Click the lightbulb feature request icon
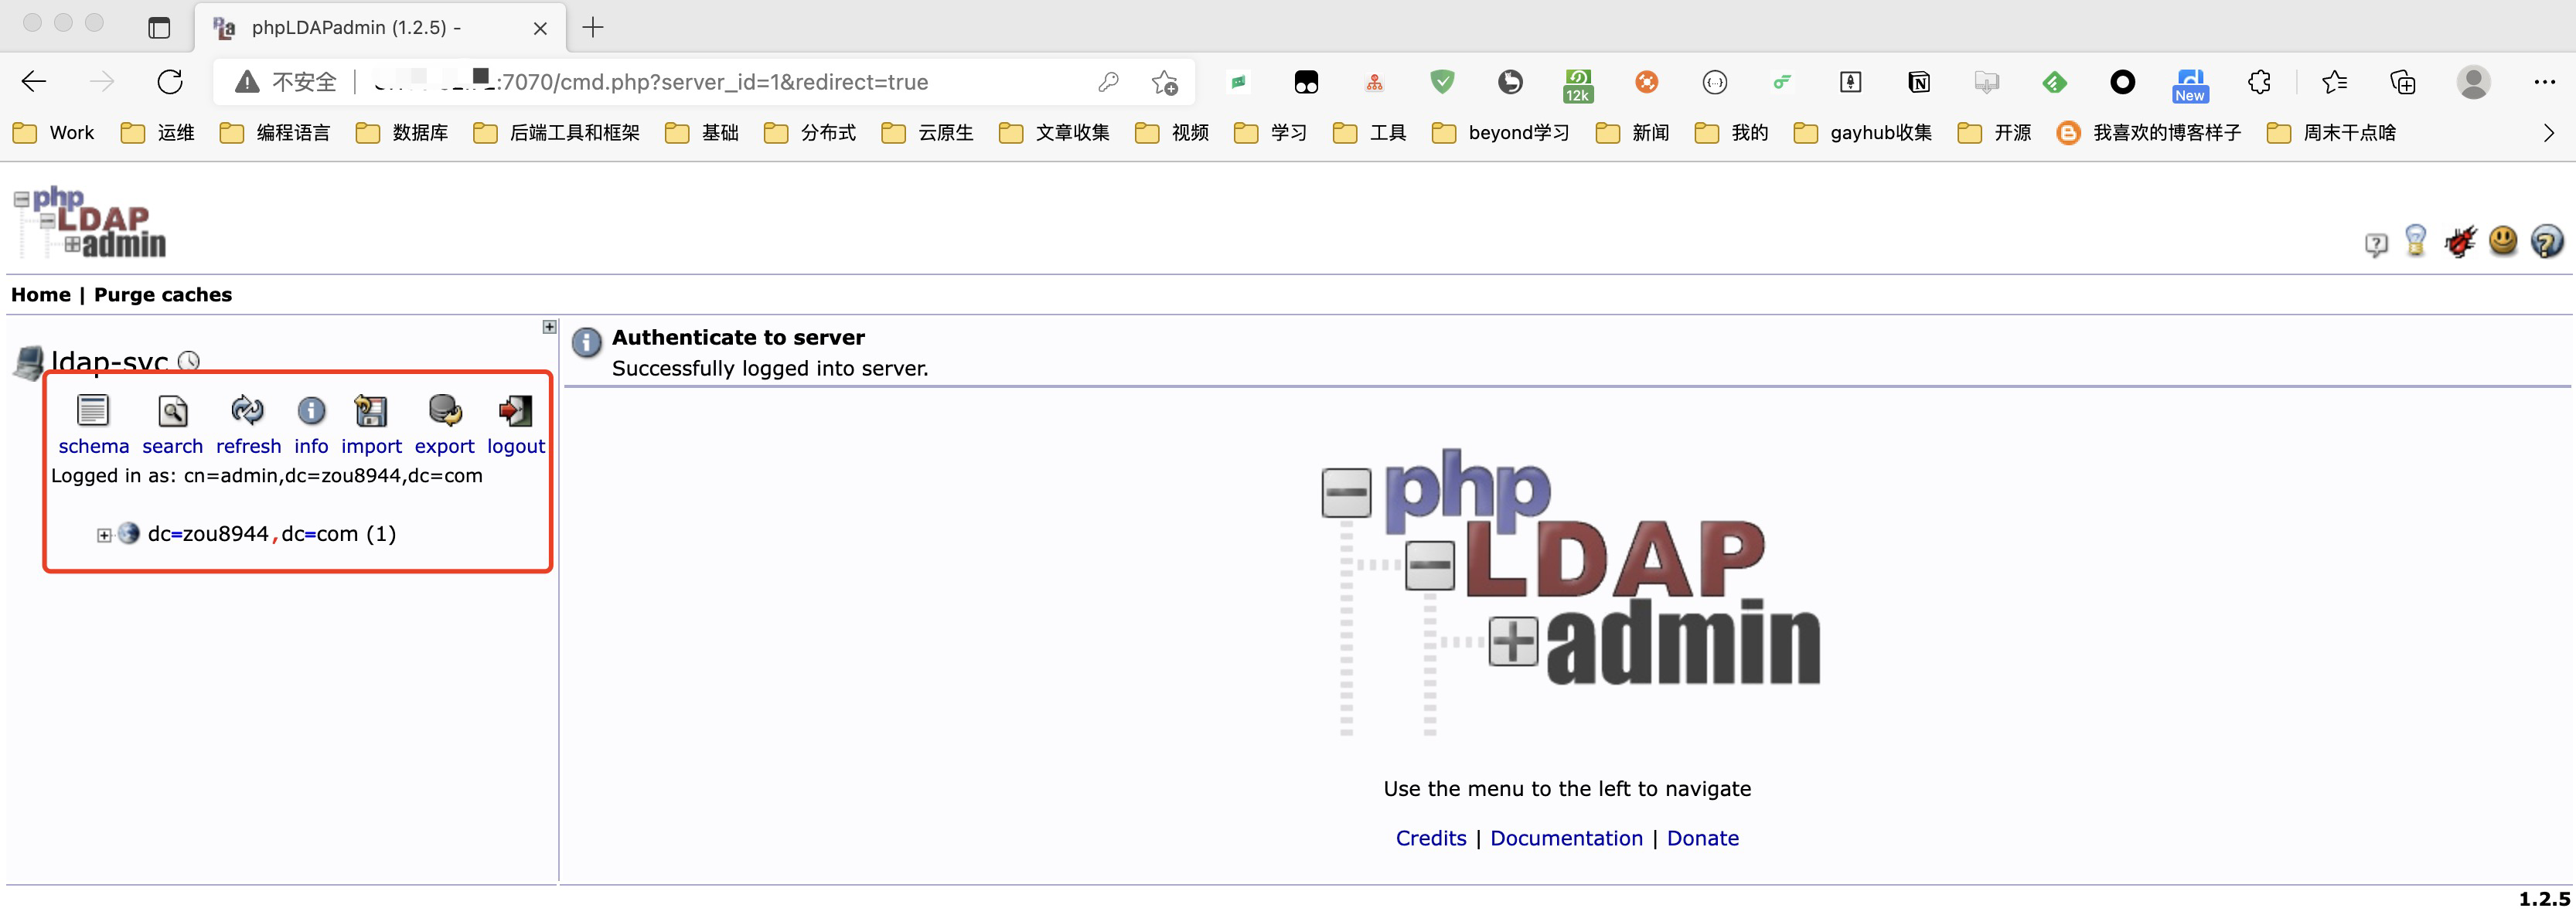Viewport: 2576px width, 915px height. pyautogui.click(x=2415, y=242)
